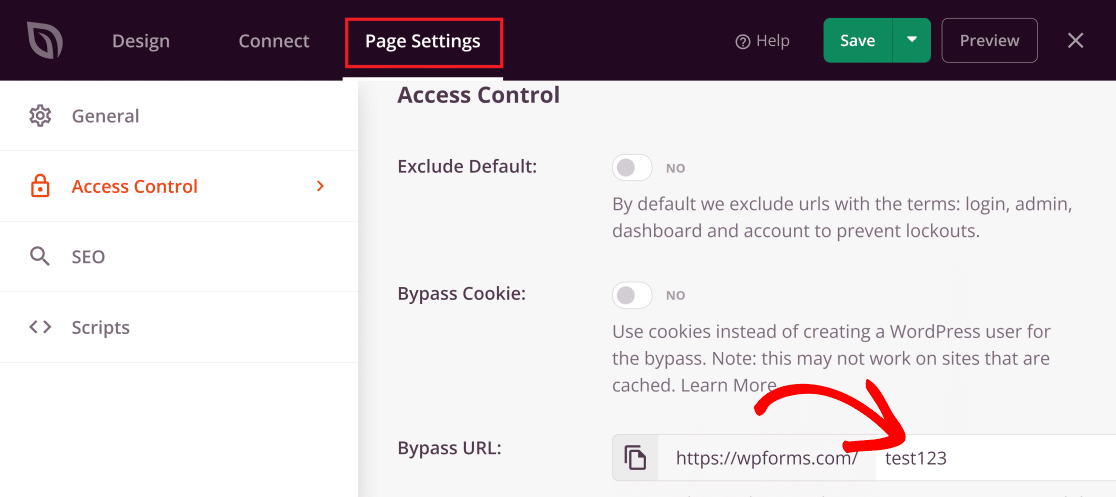Open the Save dropdown arrow
This screenshot has height=497, width=1116.
pyautogui.click(x=911, y=41)
